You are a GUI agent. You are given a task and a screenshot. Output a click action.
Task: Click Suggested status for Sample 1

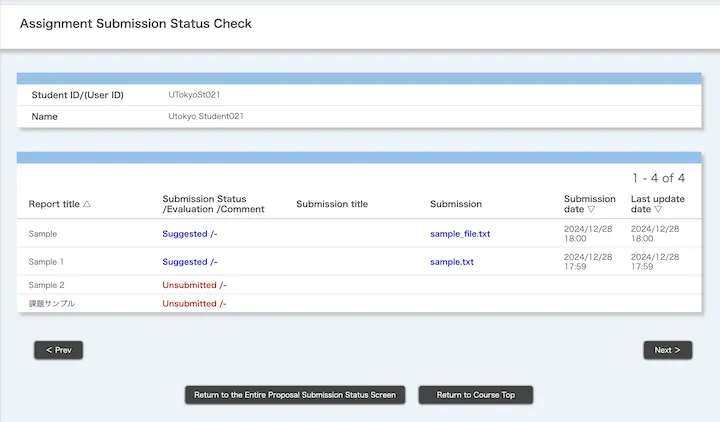(x=189, y=262)
